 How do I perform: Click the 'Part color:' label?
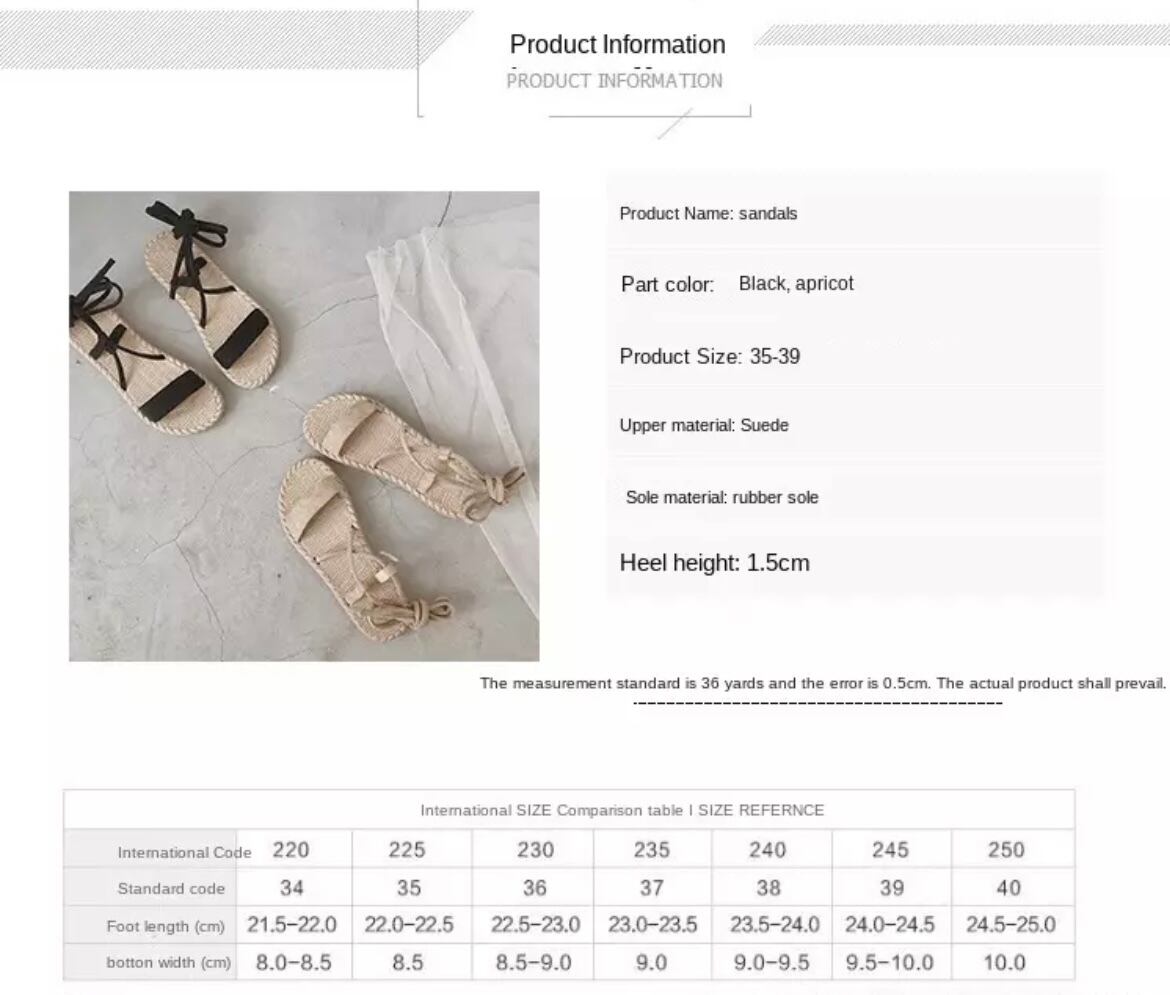click(667, 284)
